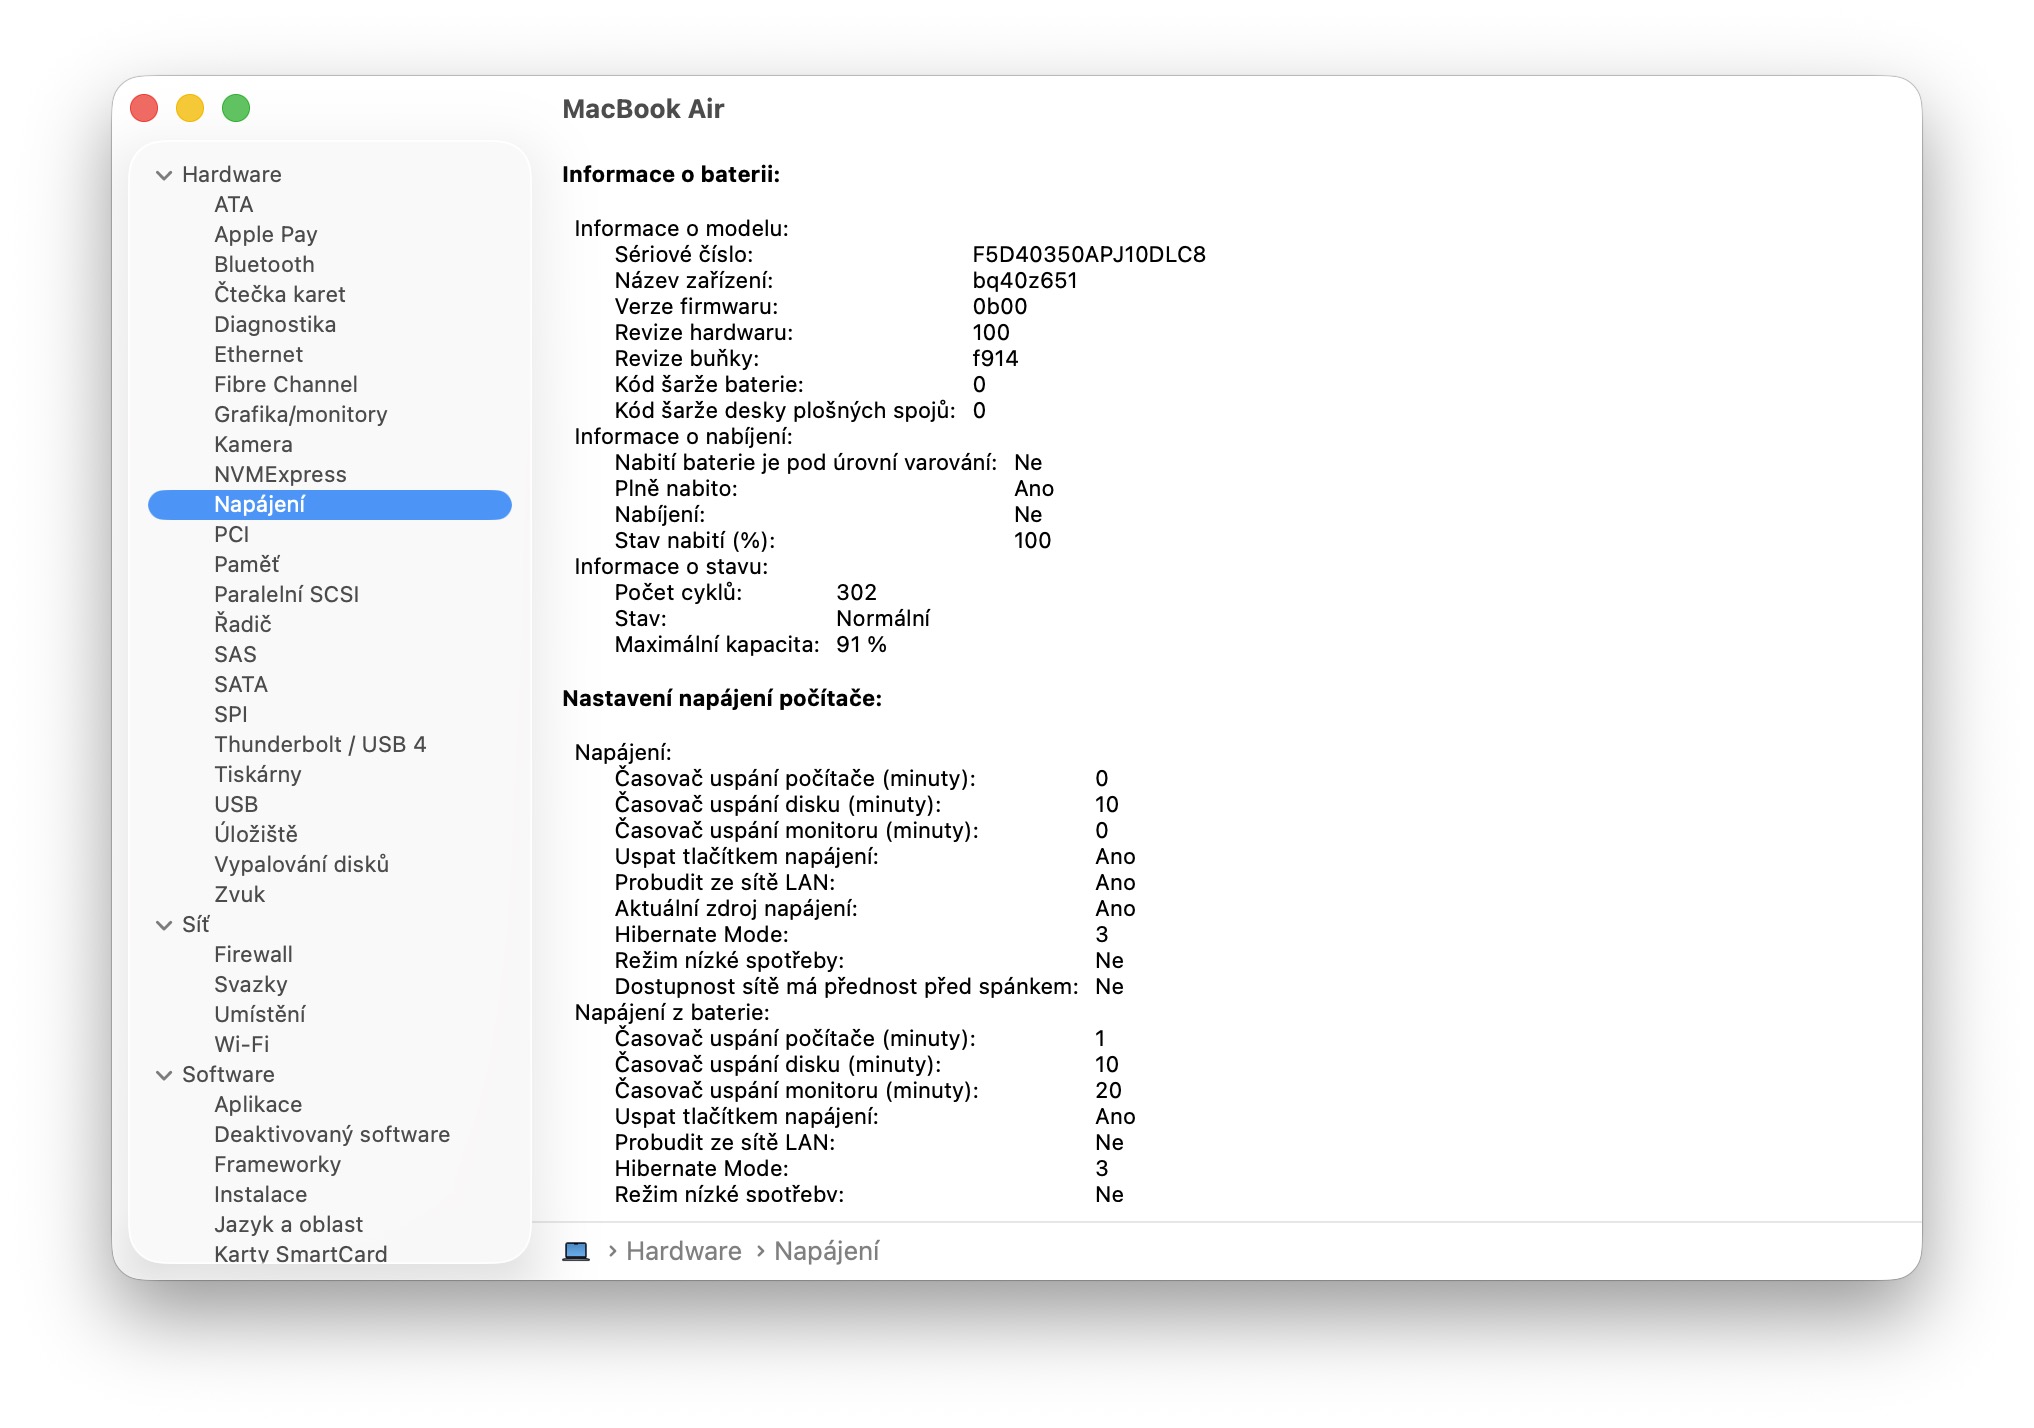Screen dimensions: 2034x1428
Task: Collapse the Software section chevron
Action: [164, 1075]
